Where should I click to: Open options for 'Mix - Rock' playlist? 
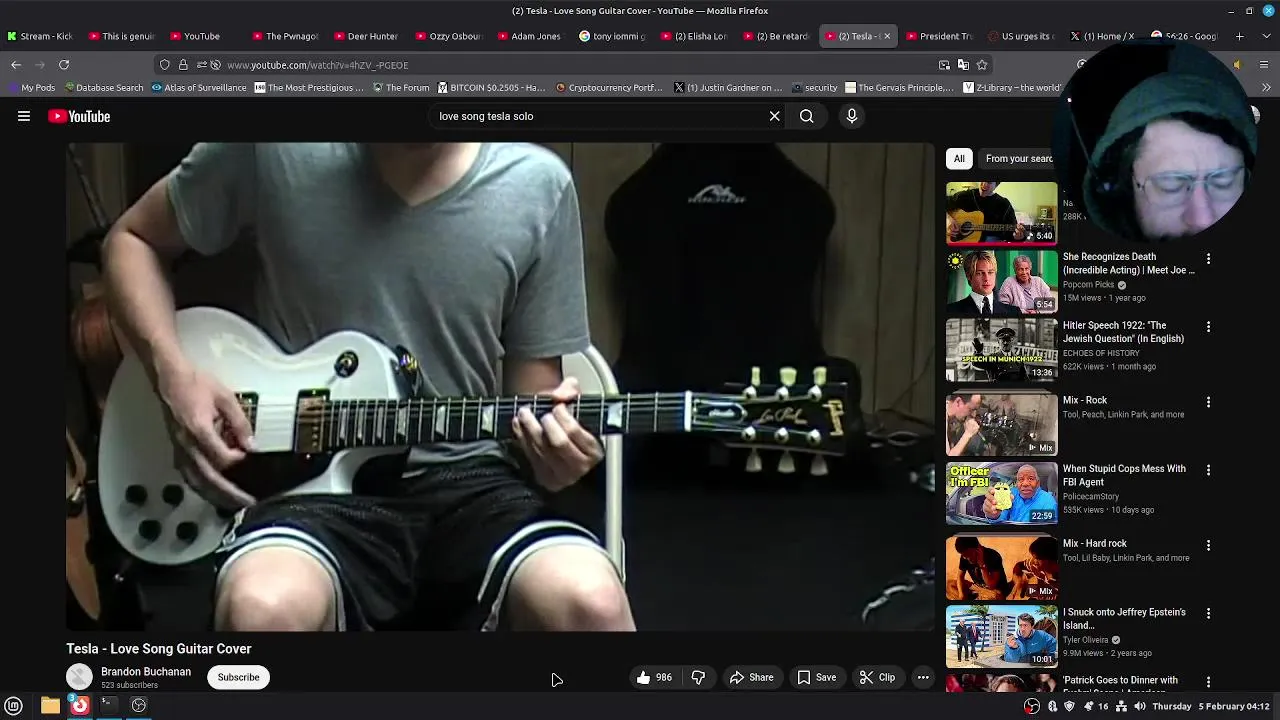tap(1208, 402)
